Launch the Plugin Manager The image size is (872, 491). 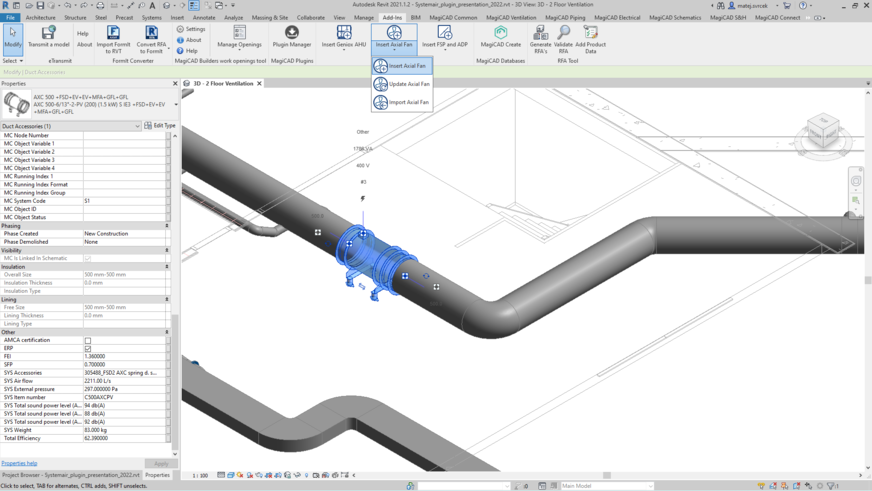click(x=292, y=34)
